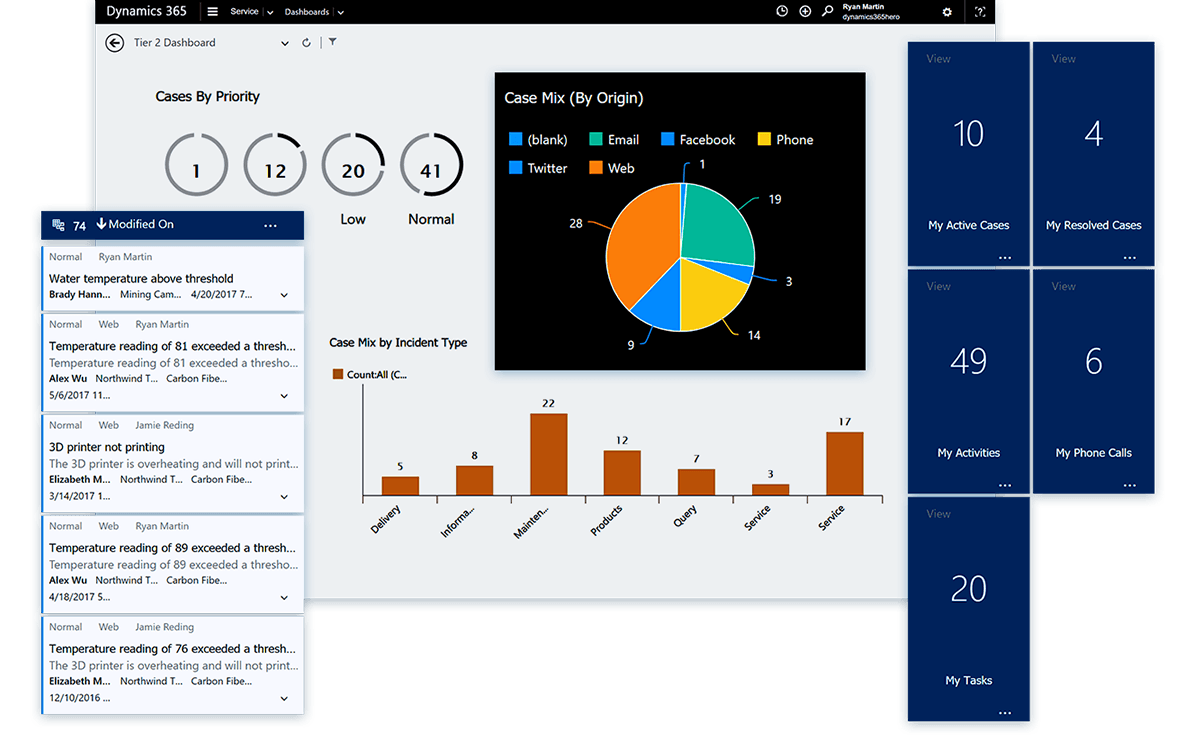The width and height of the screenshot is (1198, 738).
Task: Click the yellow Phone pie slice
Action: 709,296
